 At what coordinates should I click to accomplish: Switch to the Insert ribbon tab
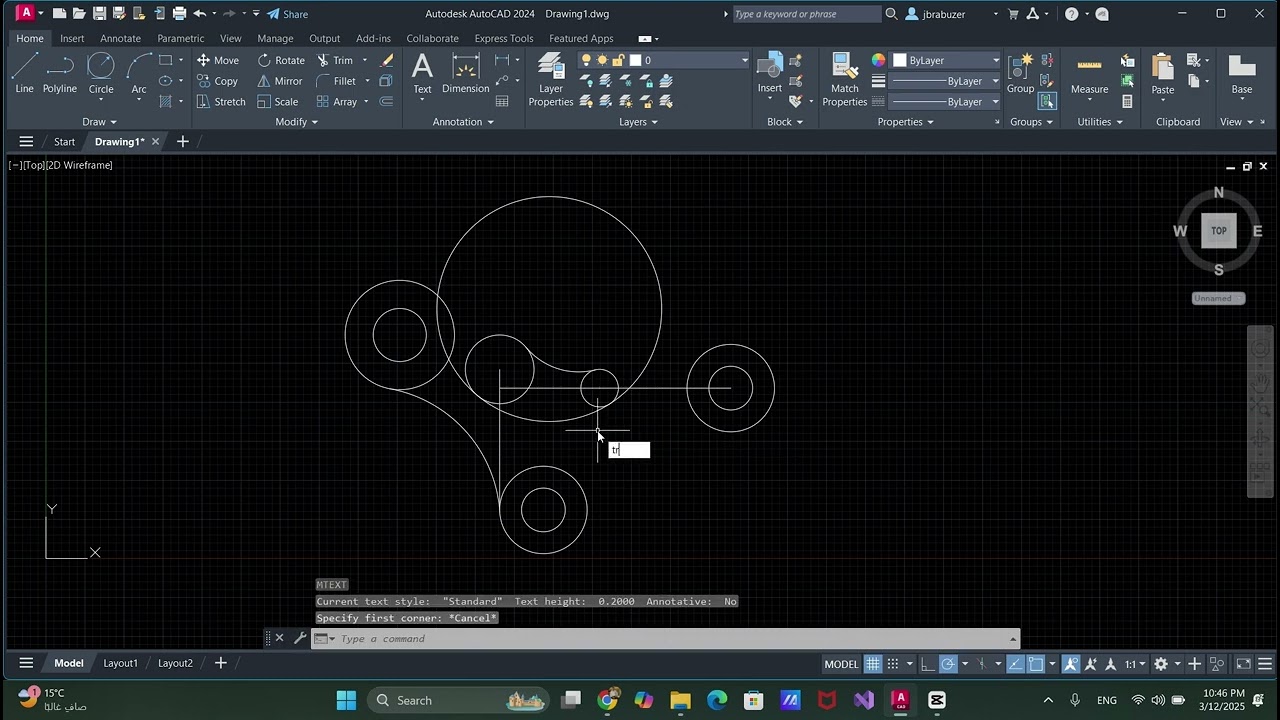tap(72, 38)
